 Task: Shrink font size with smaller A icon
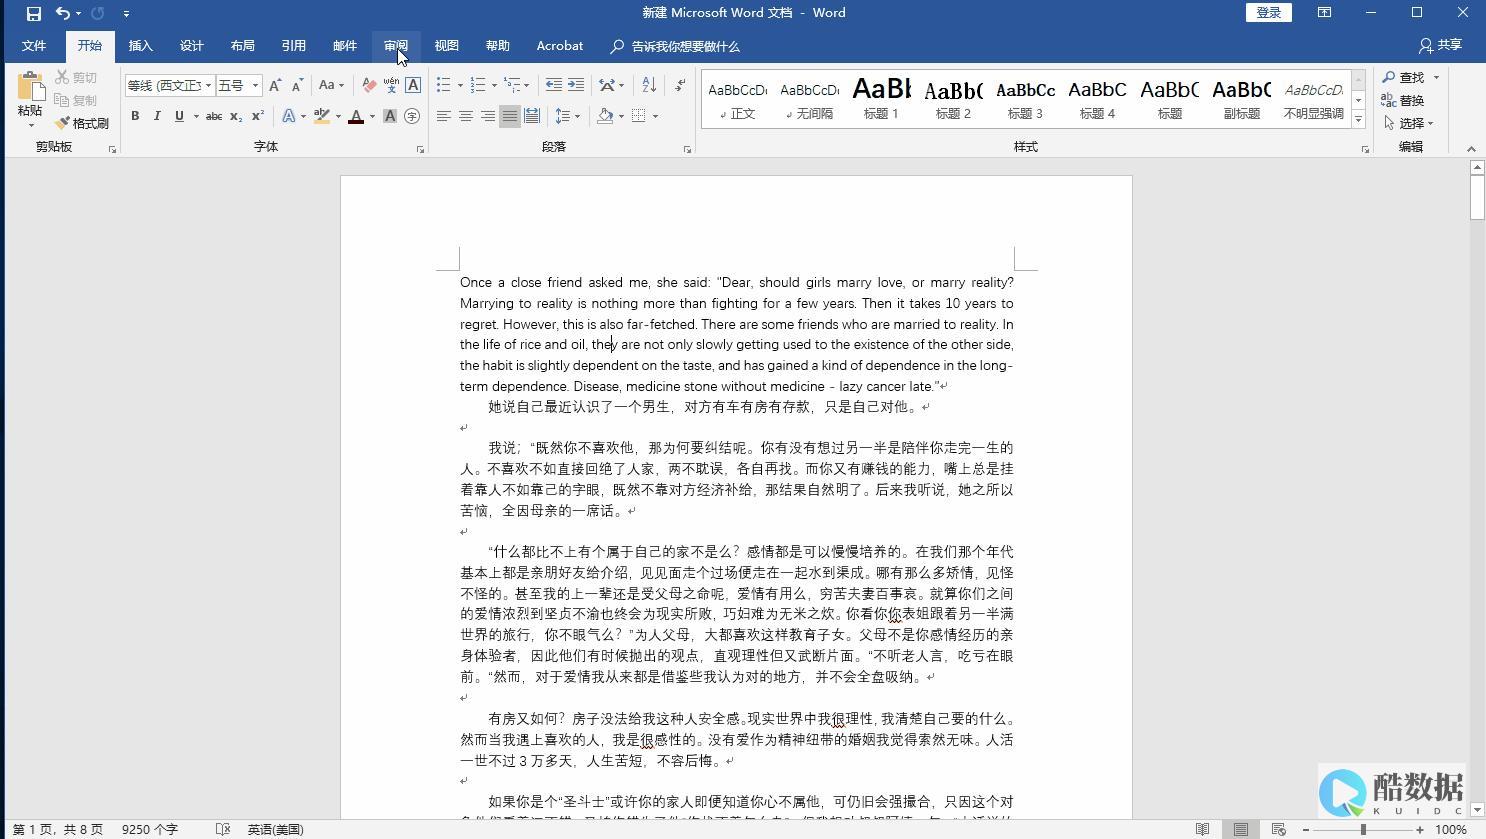click(x=297, y=85)
